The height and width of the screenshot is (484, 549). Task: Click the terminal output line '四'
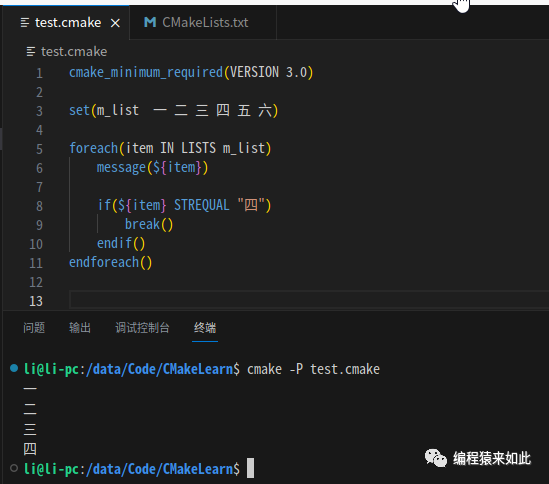coord(30,449)
